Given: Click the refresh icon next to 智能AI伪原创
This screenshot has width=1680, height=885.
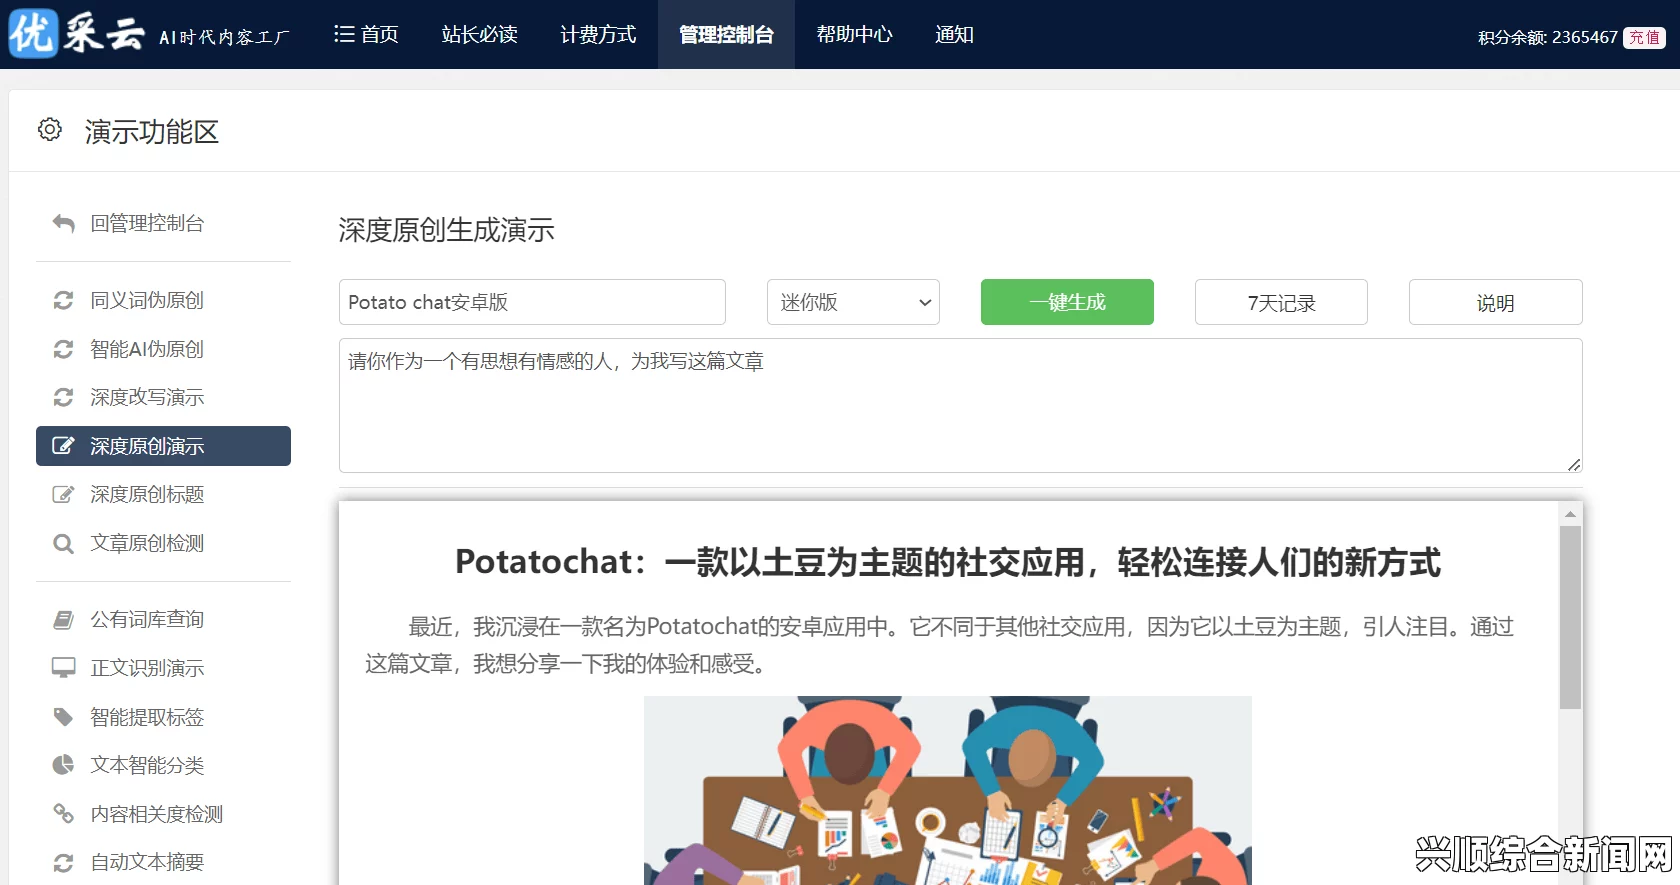Looking at the screenshot, I should coord(63,349).
